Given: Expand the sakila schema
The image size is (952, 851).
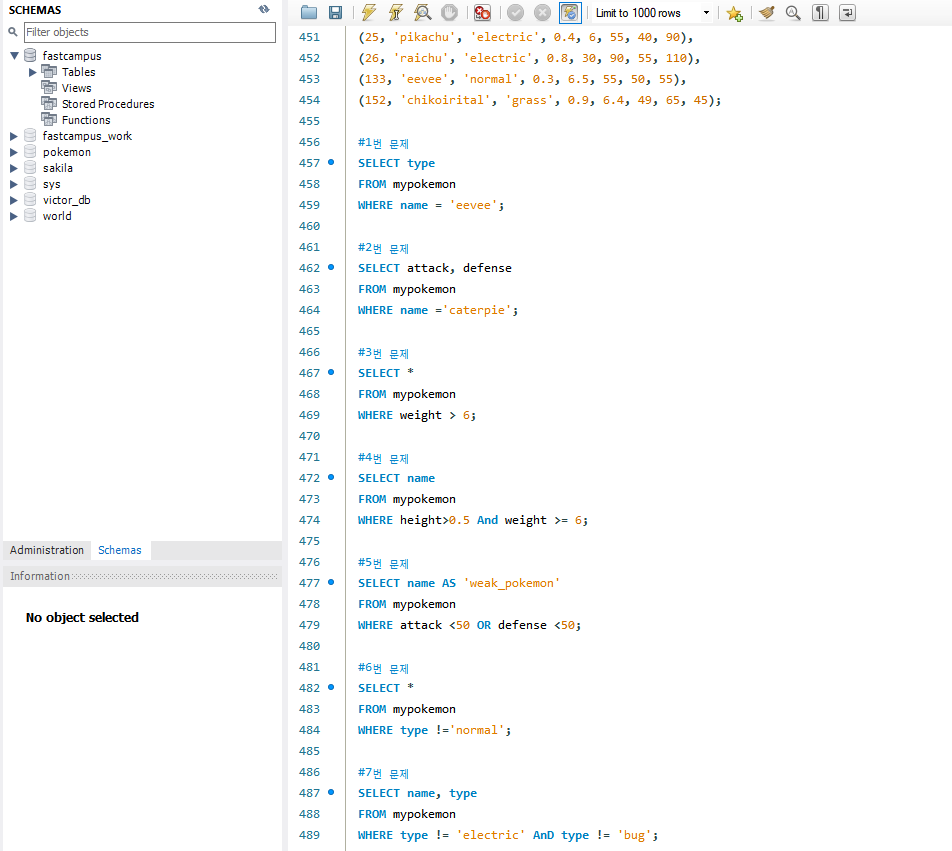Looking at the screenshot, I should tap(13, 168).
